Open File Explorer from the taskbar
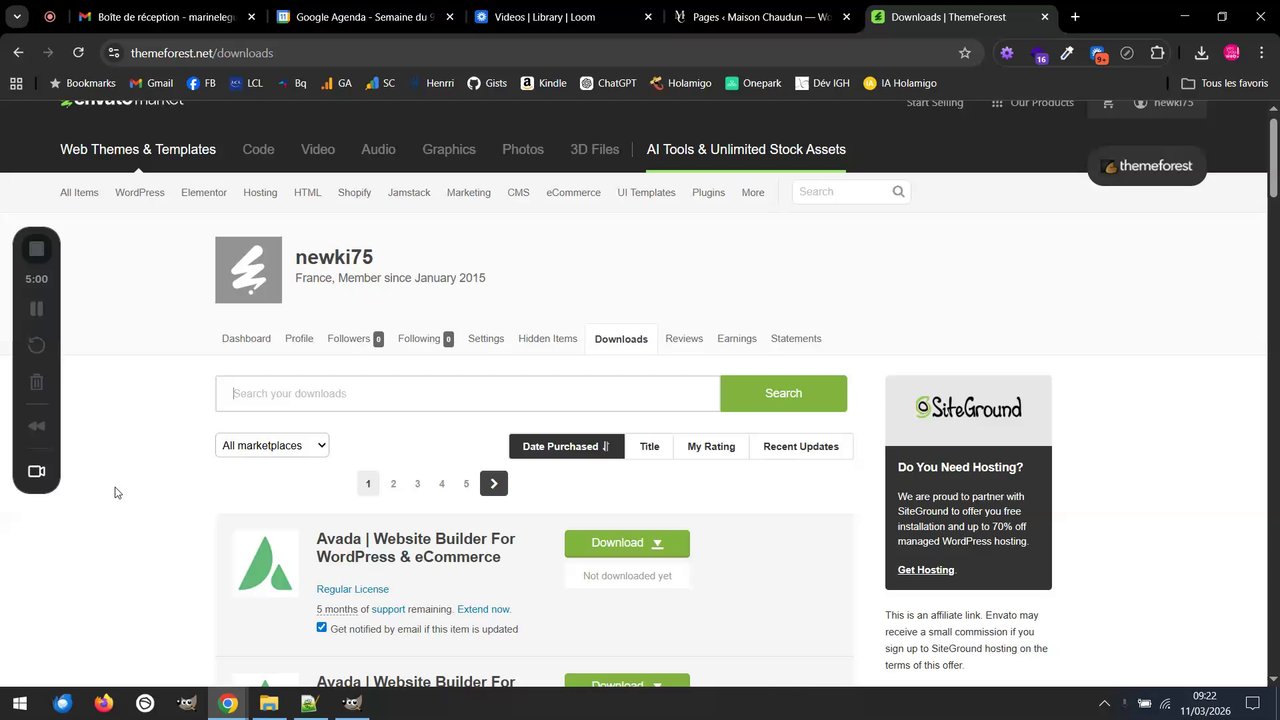The image size is (1280, 720). 269,704
